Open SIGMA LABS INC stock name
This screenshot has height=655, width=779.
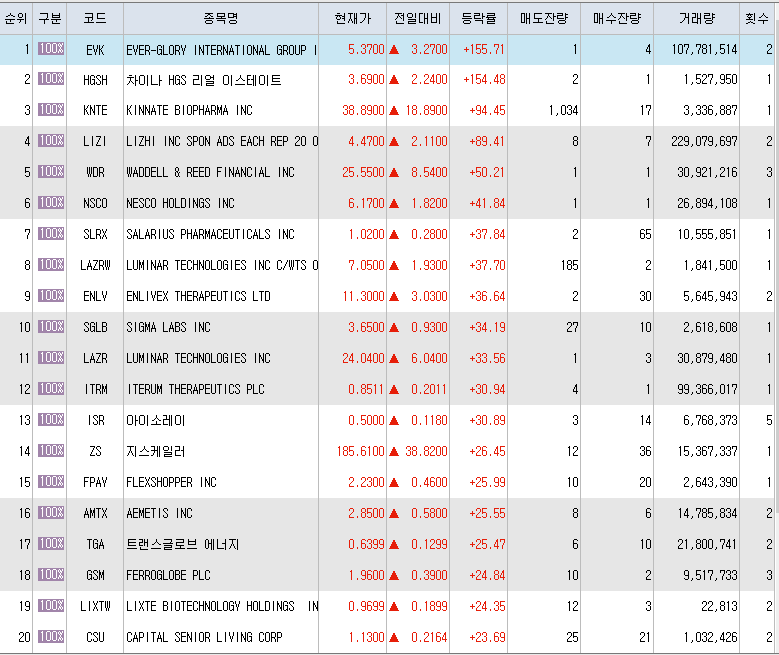click(168, 327)
